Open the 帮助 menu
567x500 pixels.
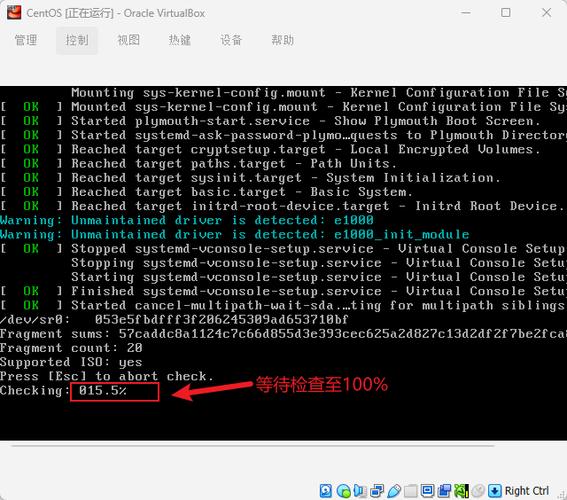point(282,40)
